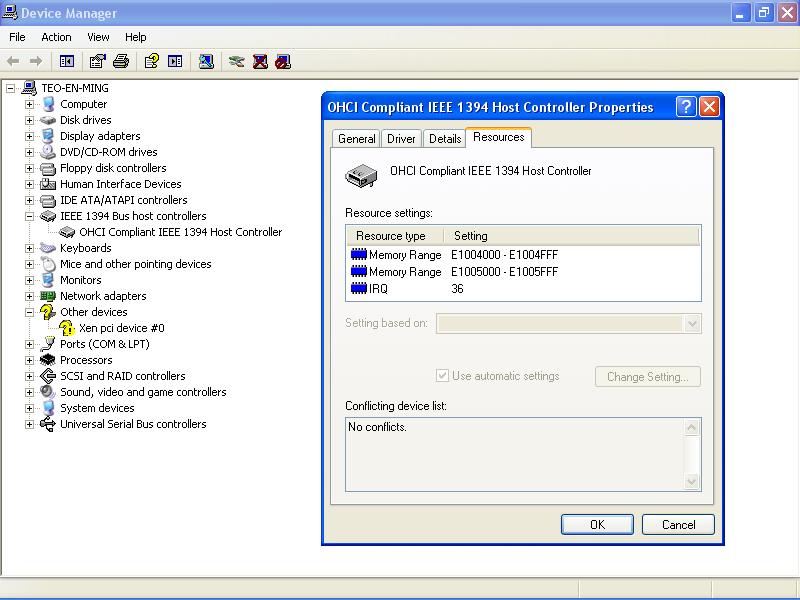The image size is (800, 600).
Task: Expand the Network adapters node
Action: [x=30, y=296]
